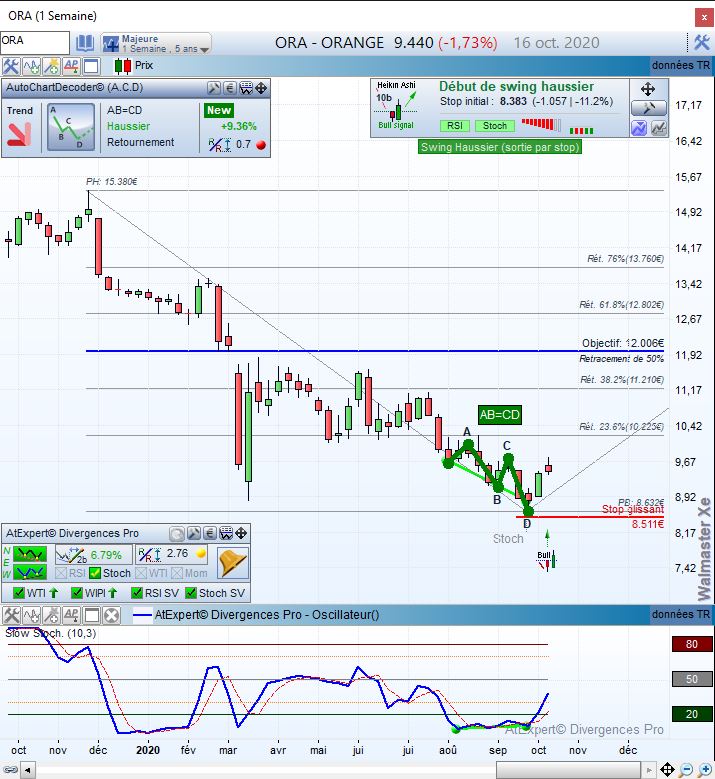Click the move handle of the swing haussier panel
The width and height of the screenshot is (715, 779).
[x=648, y=89]
